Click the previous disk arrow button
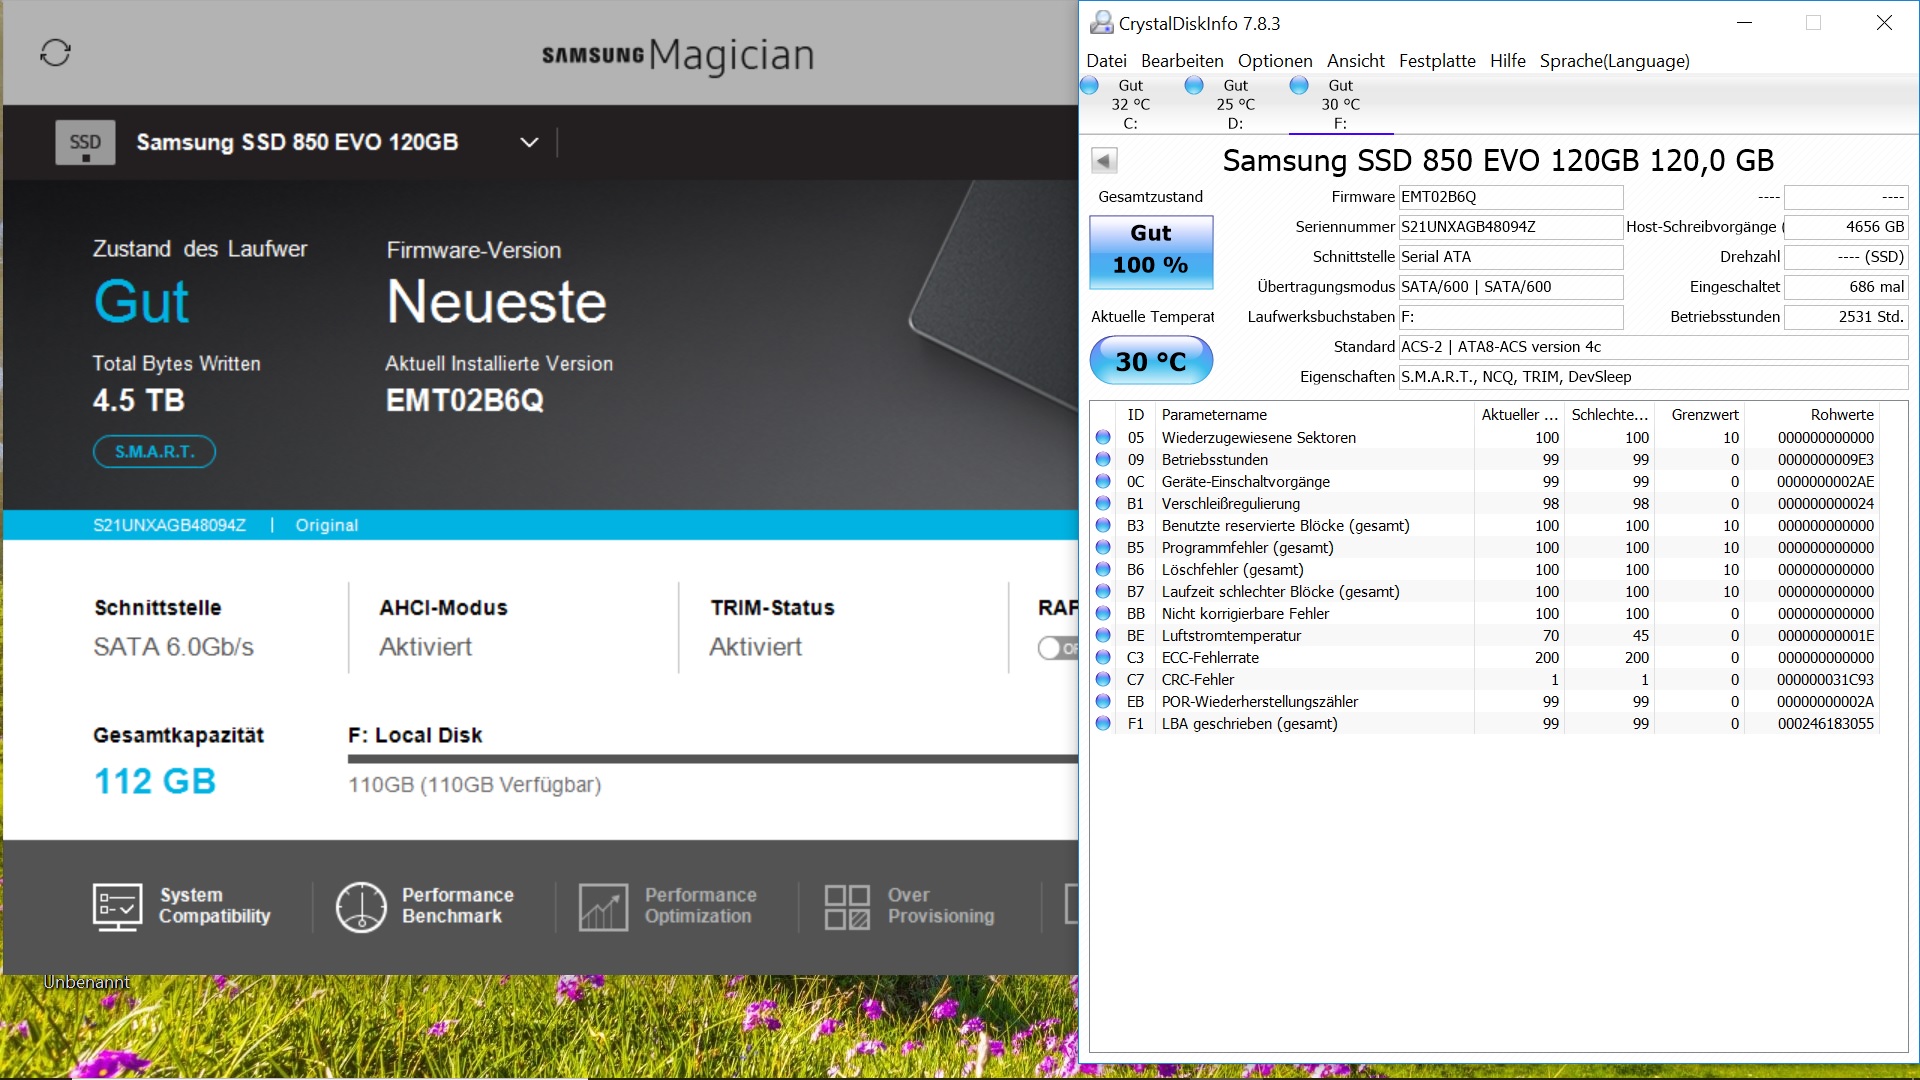This screenshot has width=1920, height=1080. (x=1104, y=160)
